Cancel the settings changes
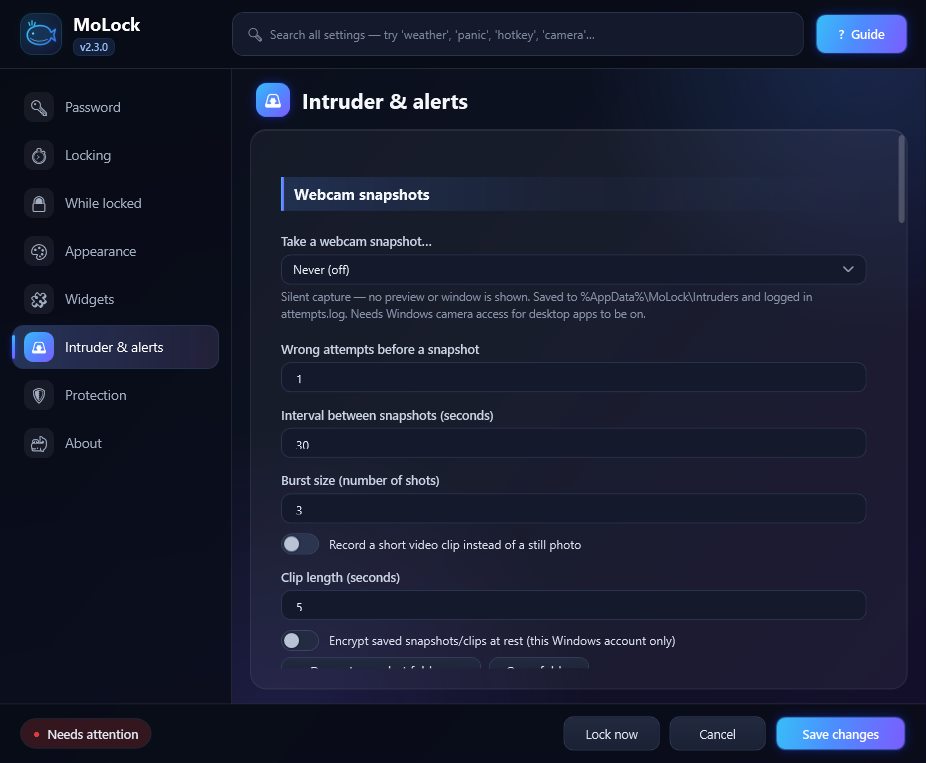 pos(718,734)
